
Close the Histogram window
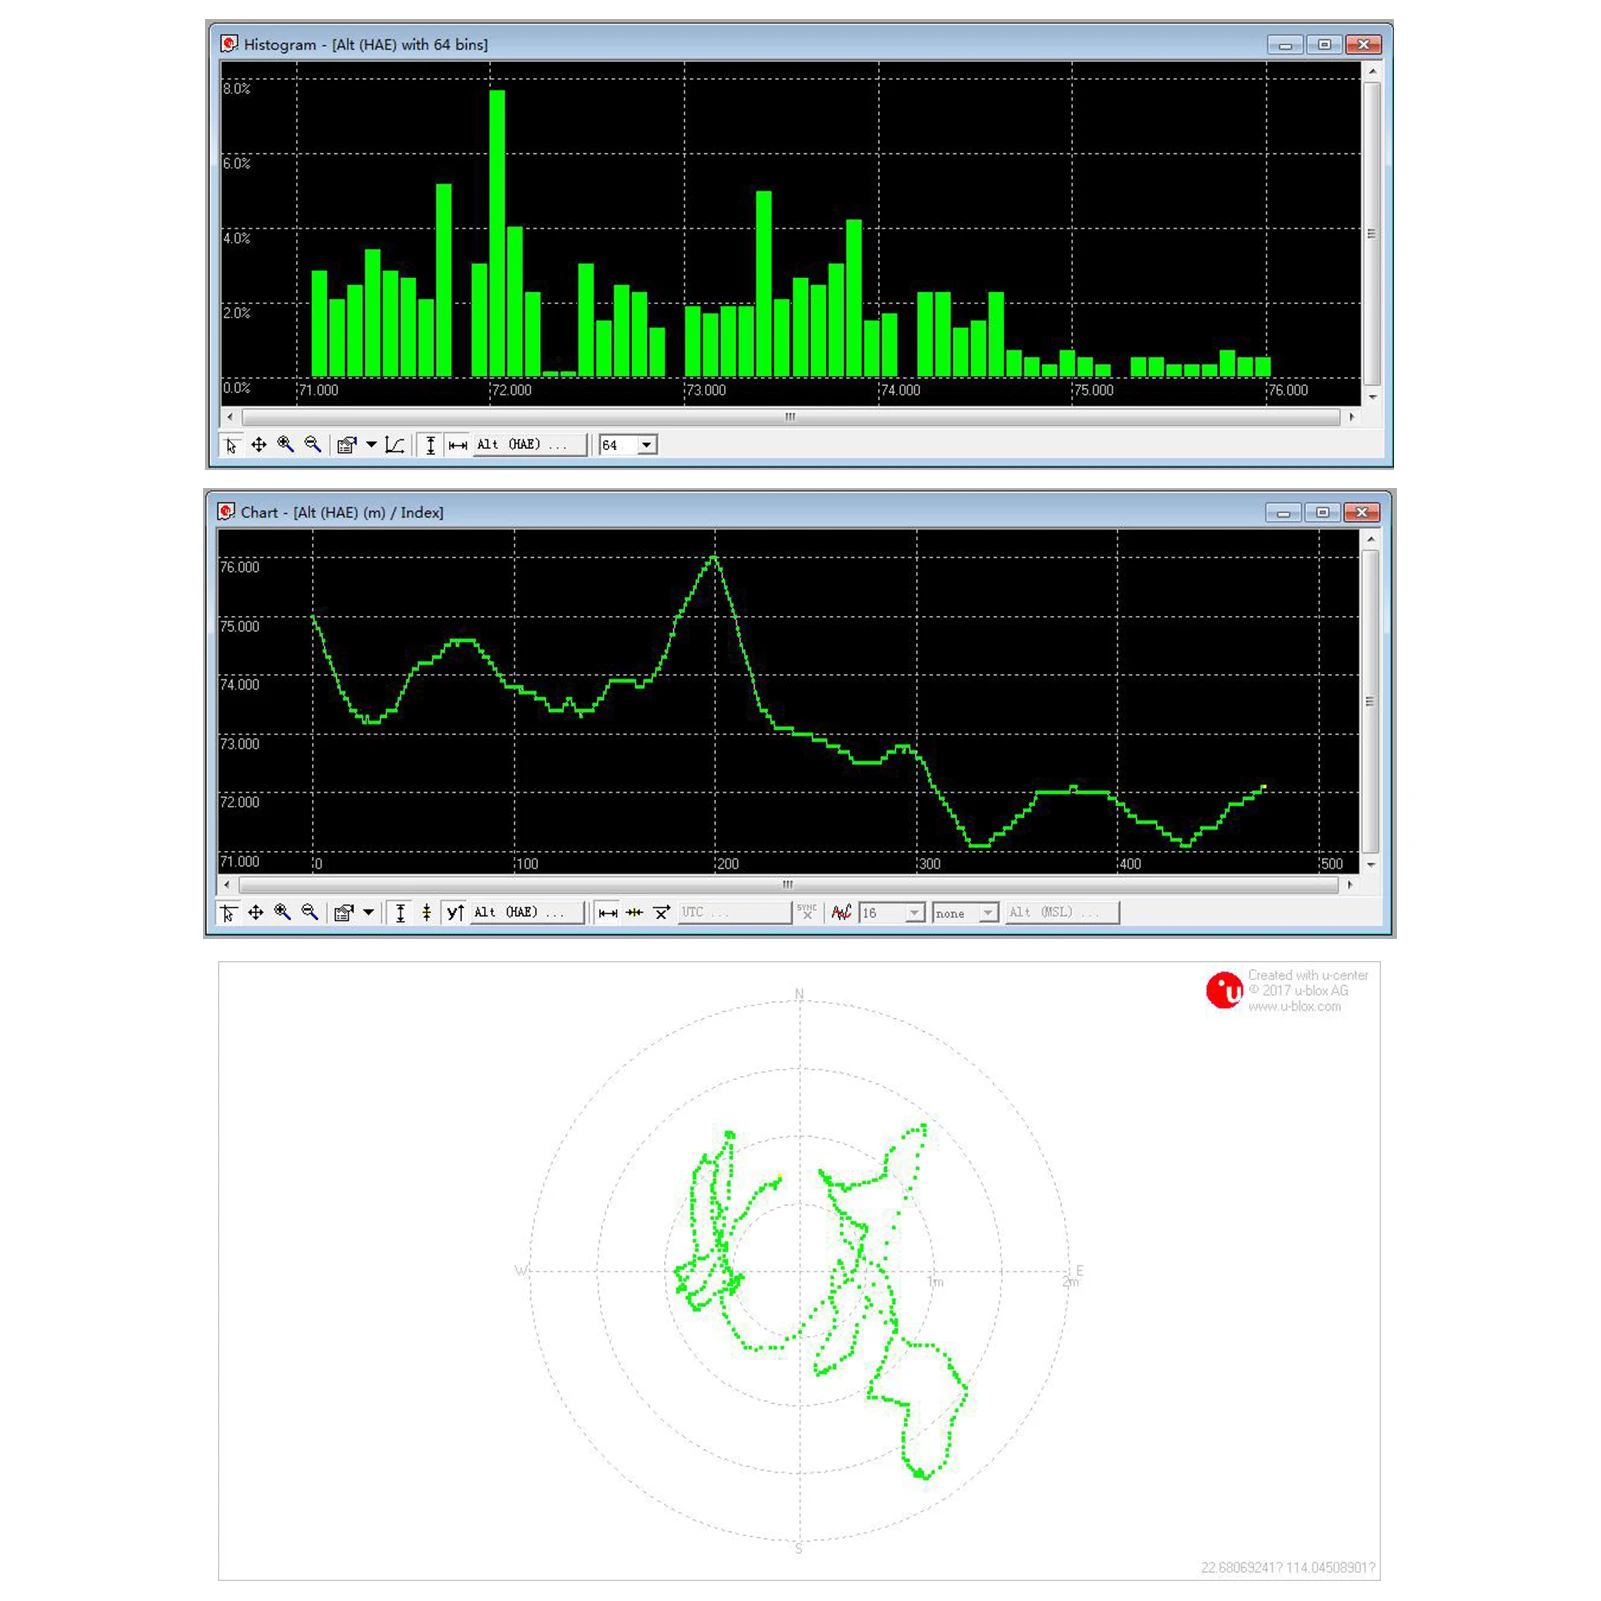pyautogui.click(x=1363, y=45)
